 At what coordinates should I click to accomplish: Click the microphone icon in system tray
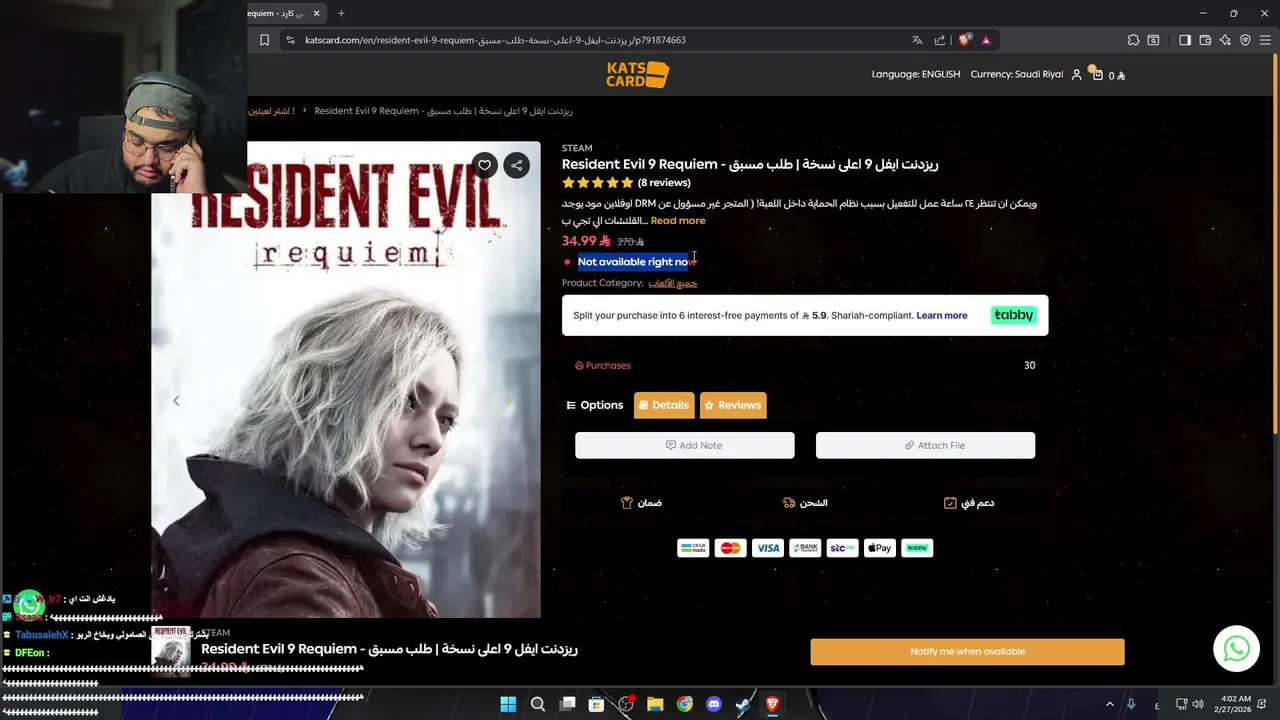tap(1131, 704)
